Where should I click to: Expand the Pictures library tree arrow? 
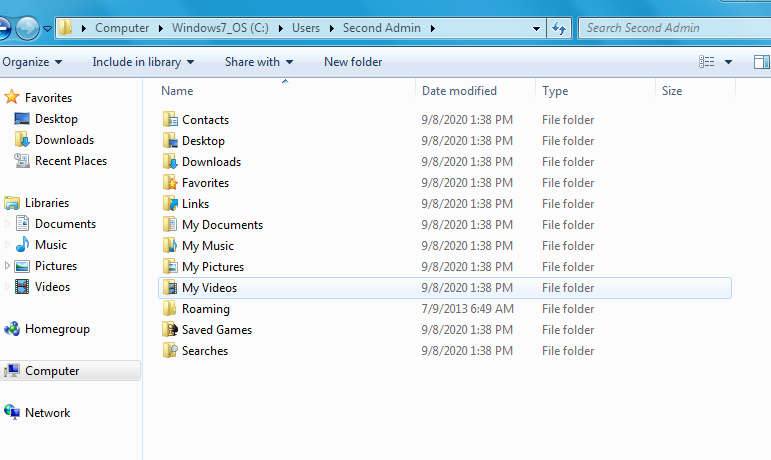point(7,266)
